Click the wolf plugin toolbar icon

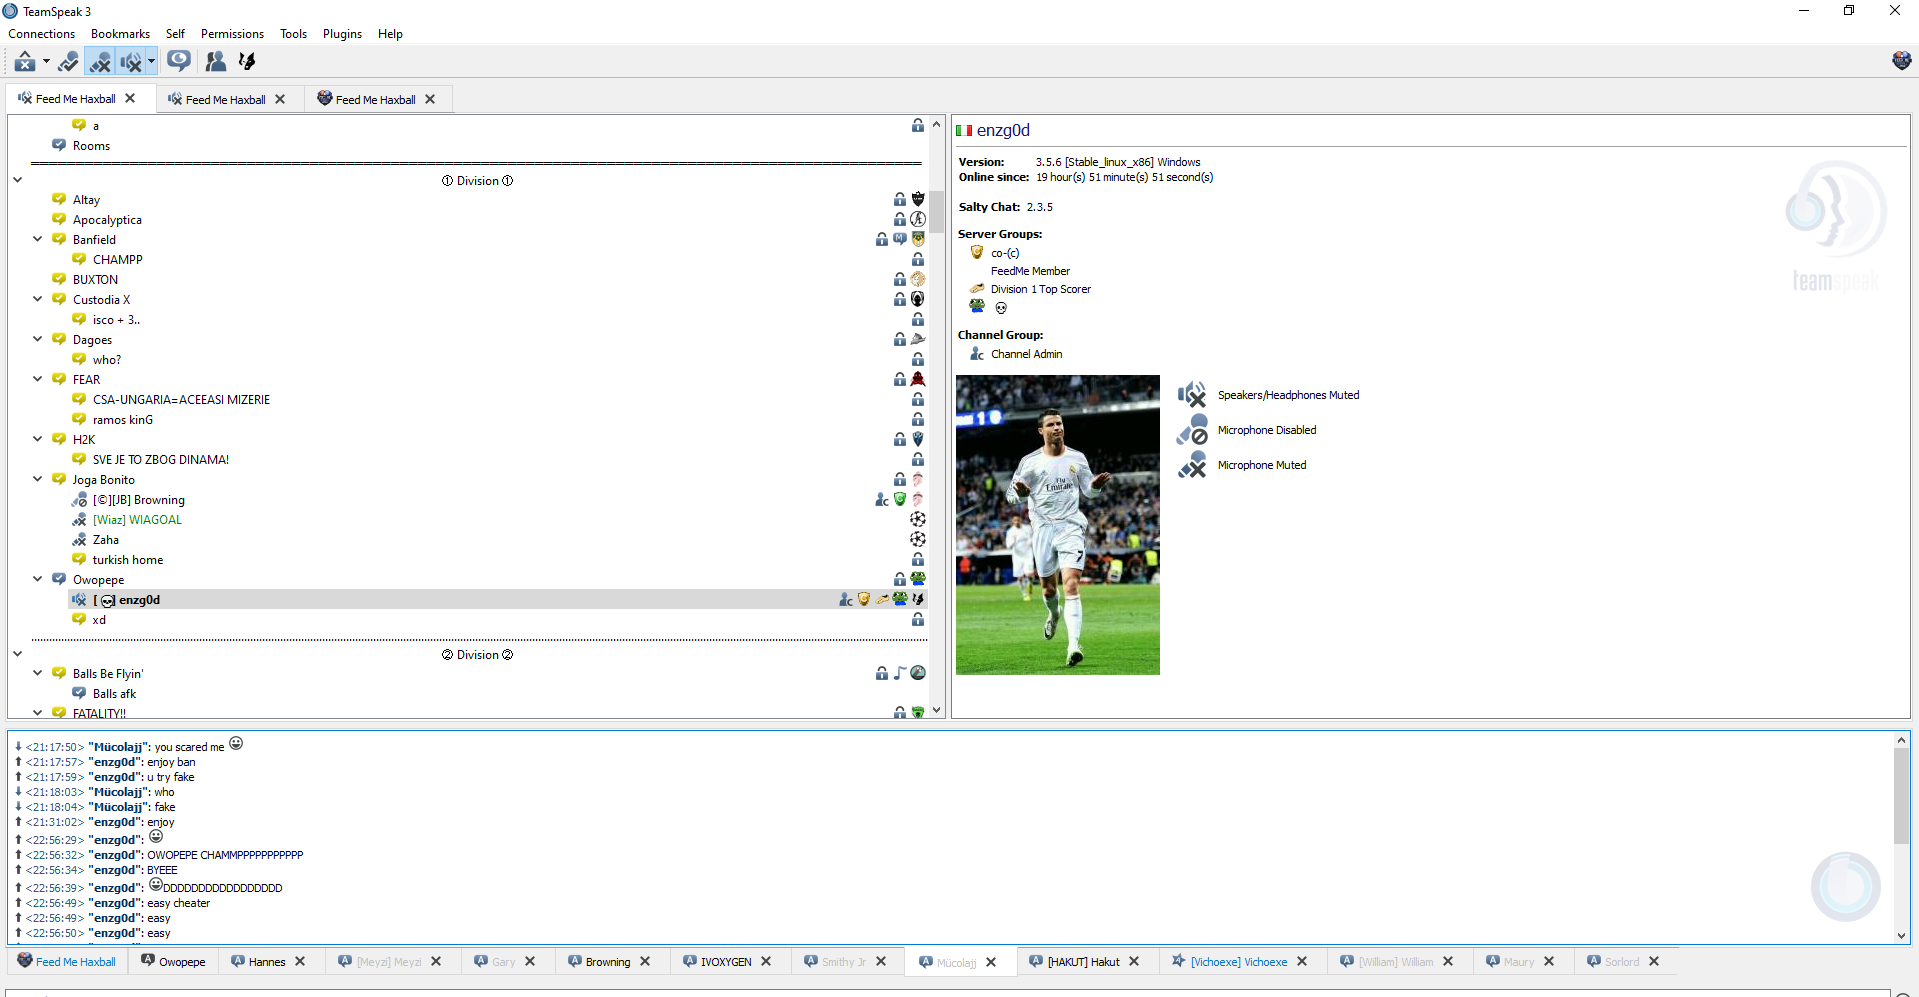[x=246, y=62]
